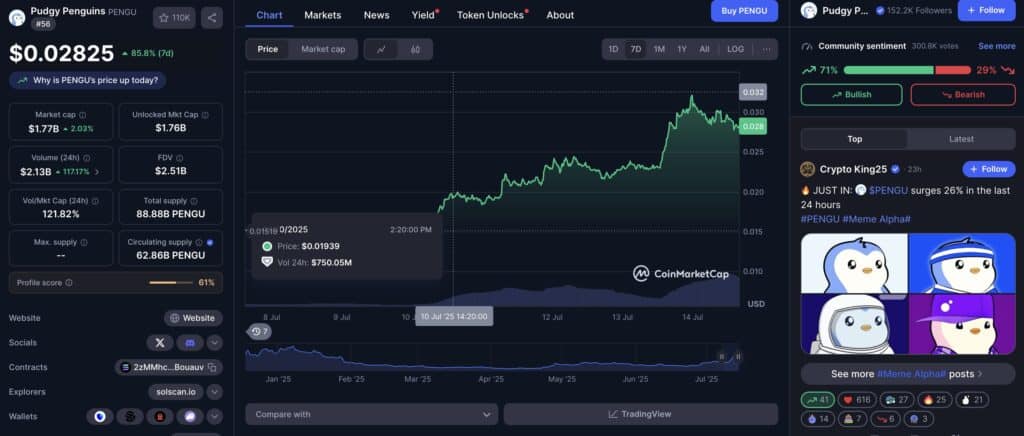Open the Website link button
The width and height of the screenshot is (1024, 436).
[193, 319]
